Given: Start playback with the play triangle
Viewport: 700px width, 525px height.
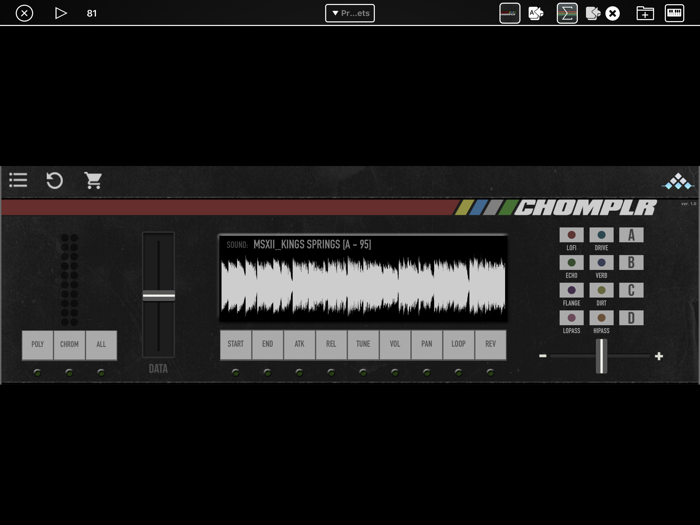Looking at the screenshot, I should tap(60, 13).
